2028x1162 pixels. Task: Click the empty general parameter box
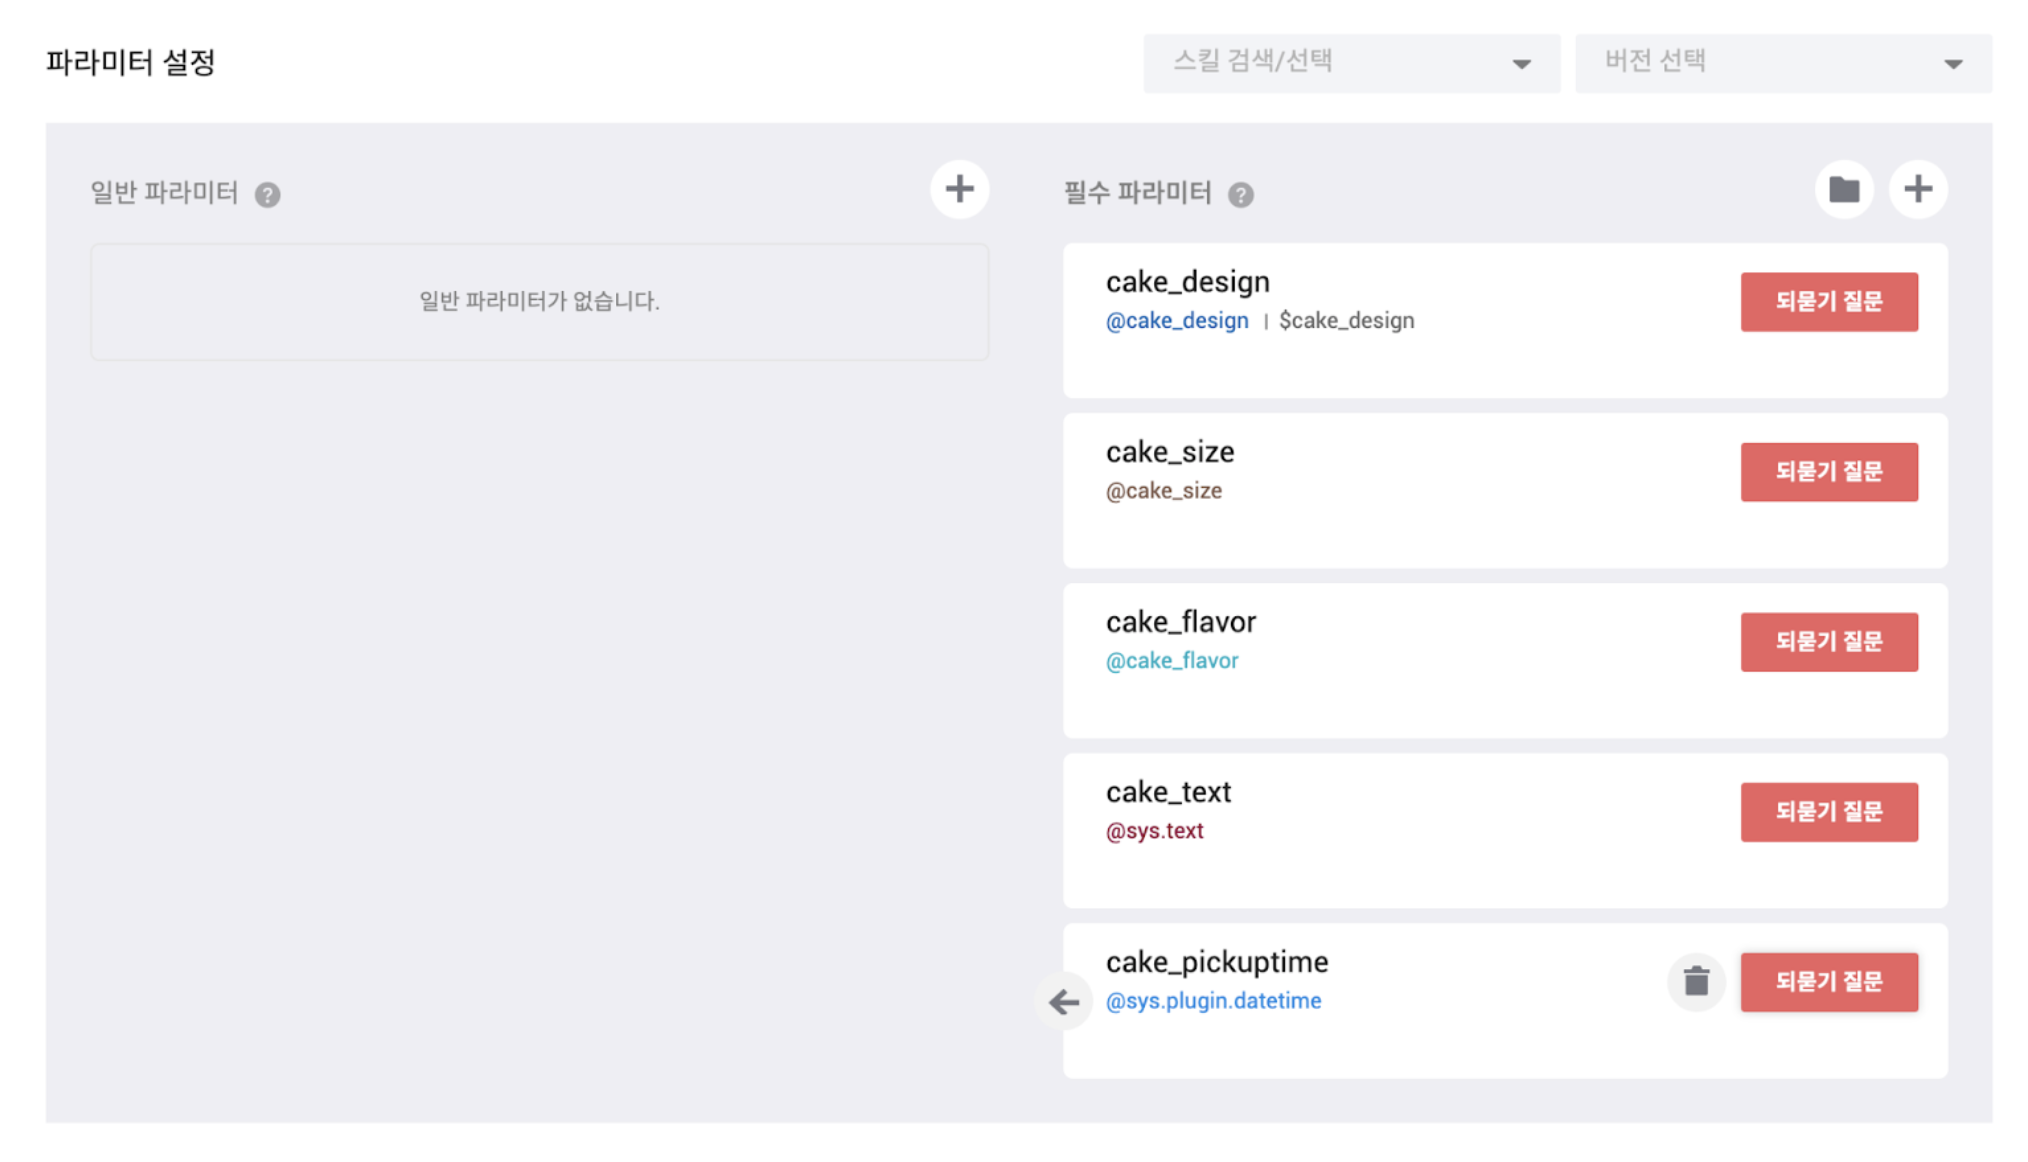click(539, 301)
